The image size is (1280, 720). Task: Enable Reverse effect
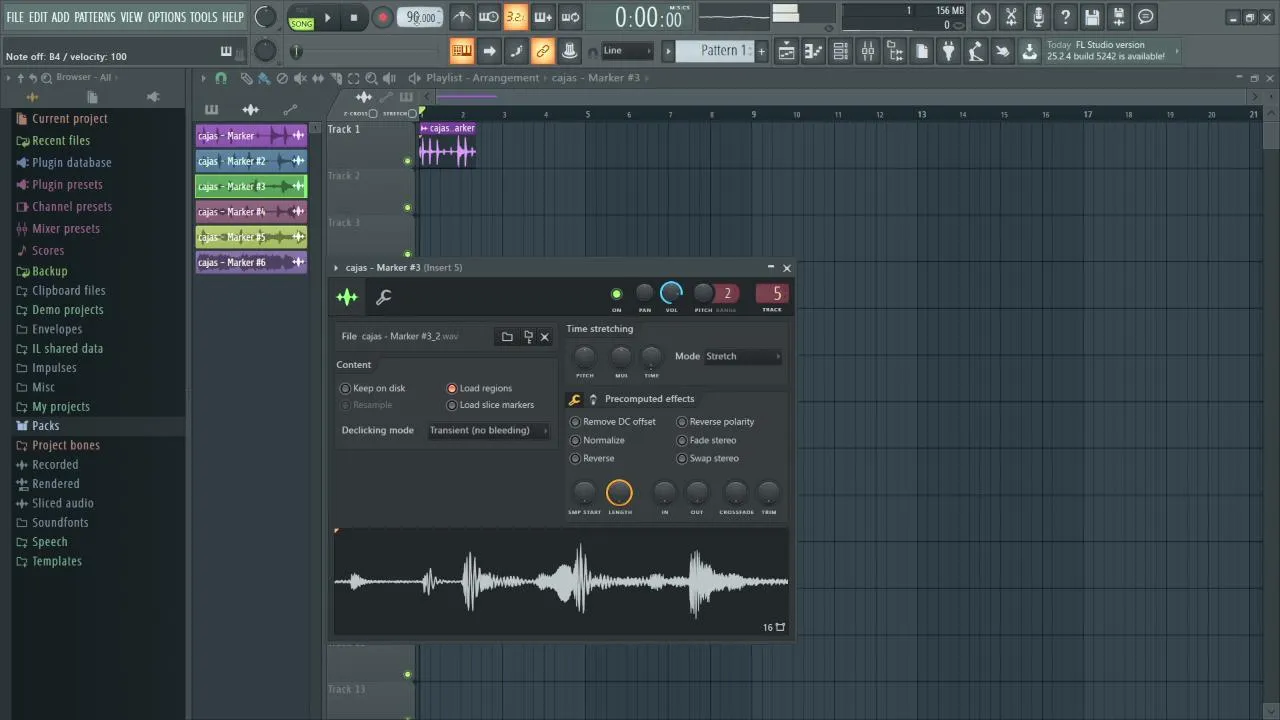point(592,458)
